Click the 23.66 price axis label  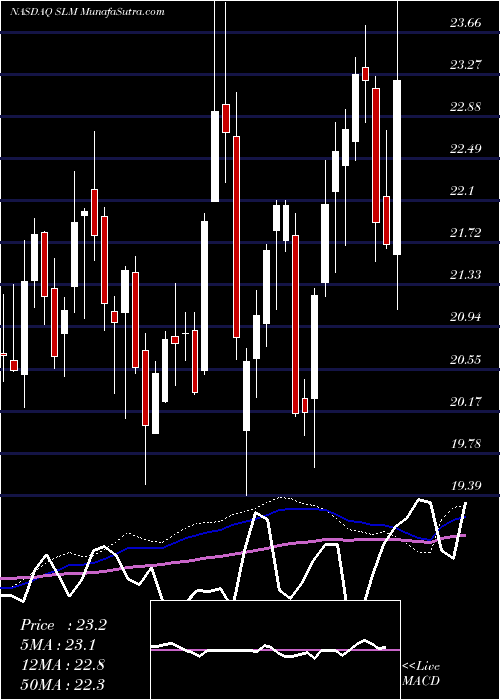465,23
